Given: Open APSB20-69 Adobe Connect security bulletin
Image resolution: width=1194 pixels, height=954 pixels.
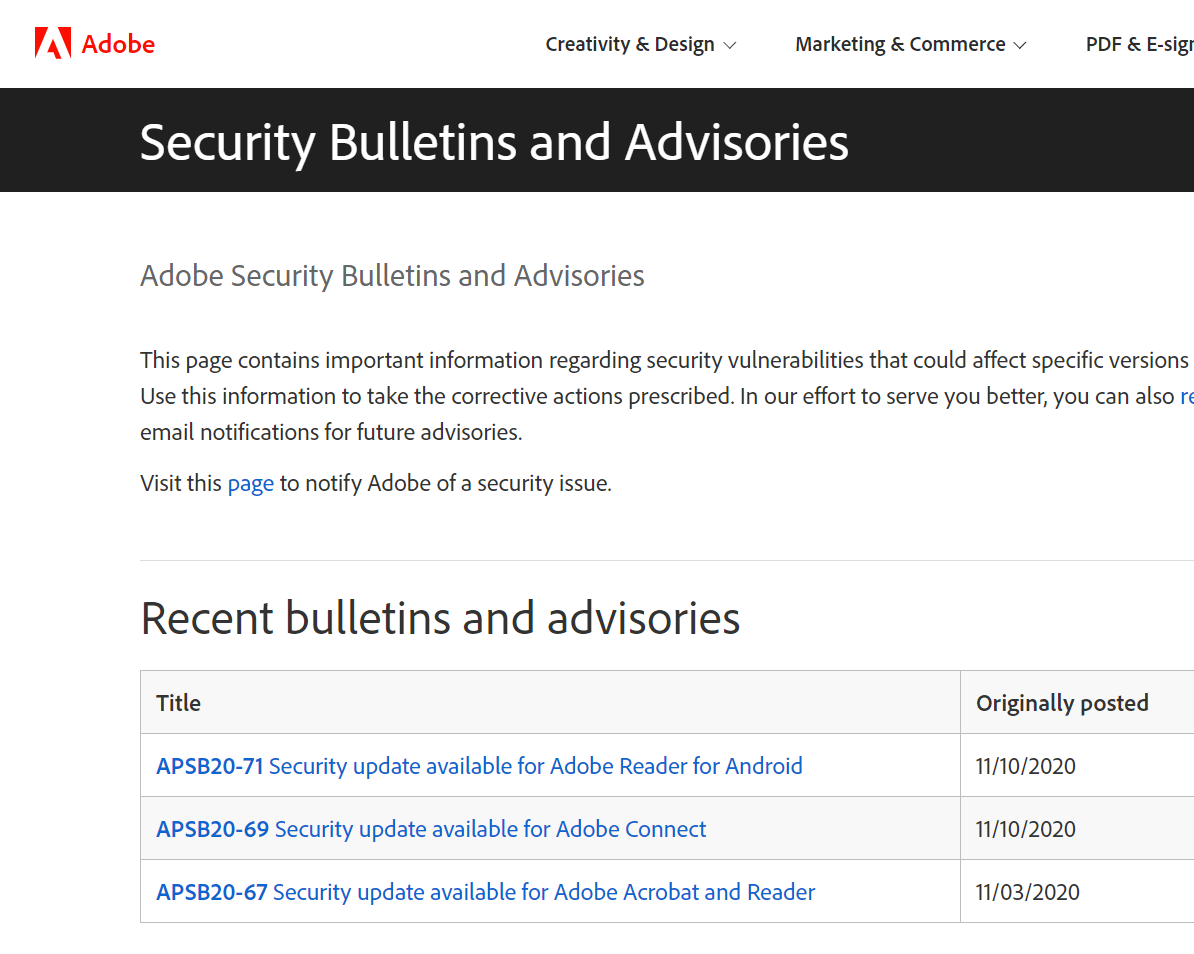Looking at the screenshot, I should [x=431, y=828].
